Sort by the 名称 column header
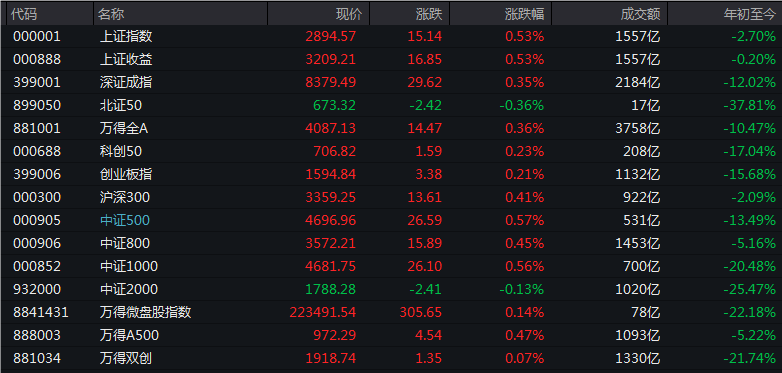 [181, 14]
